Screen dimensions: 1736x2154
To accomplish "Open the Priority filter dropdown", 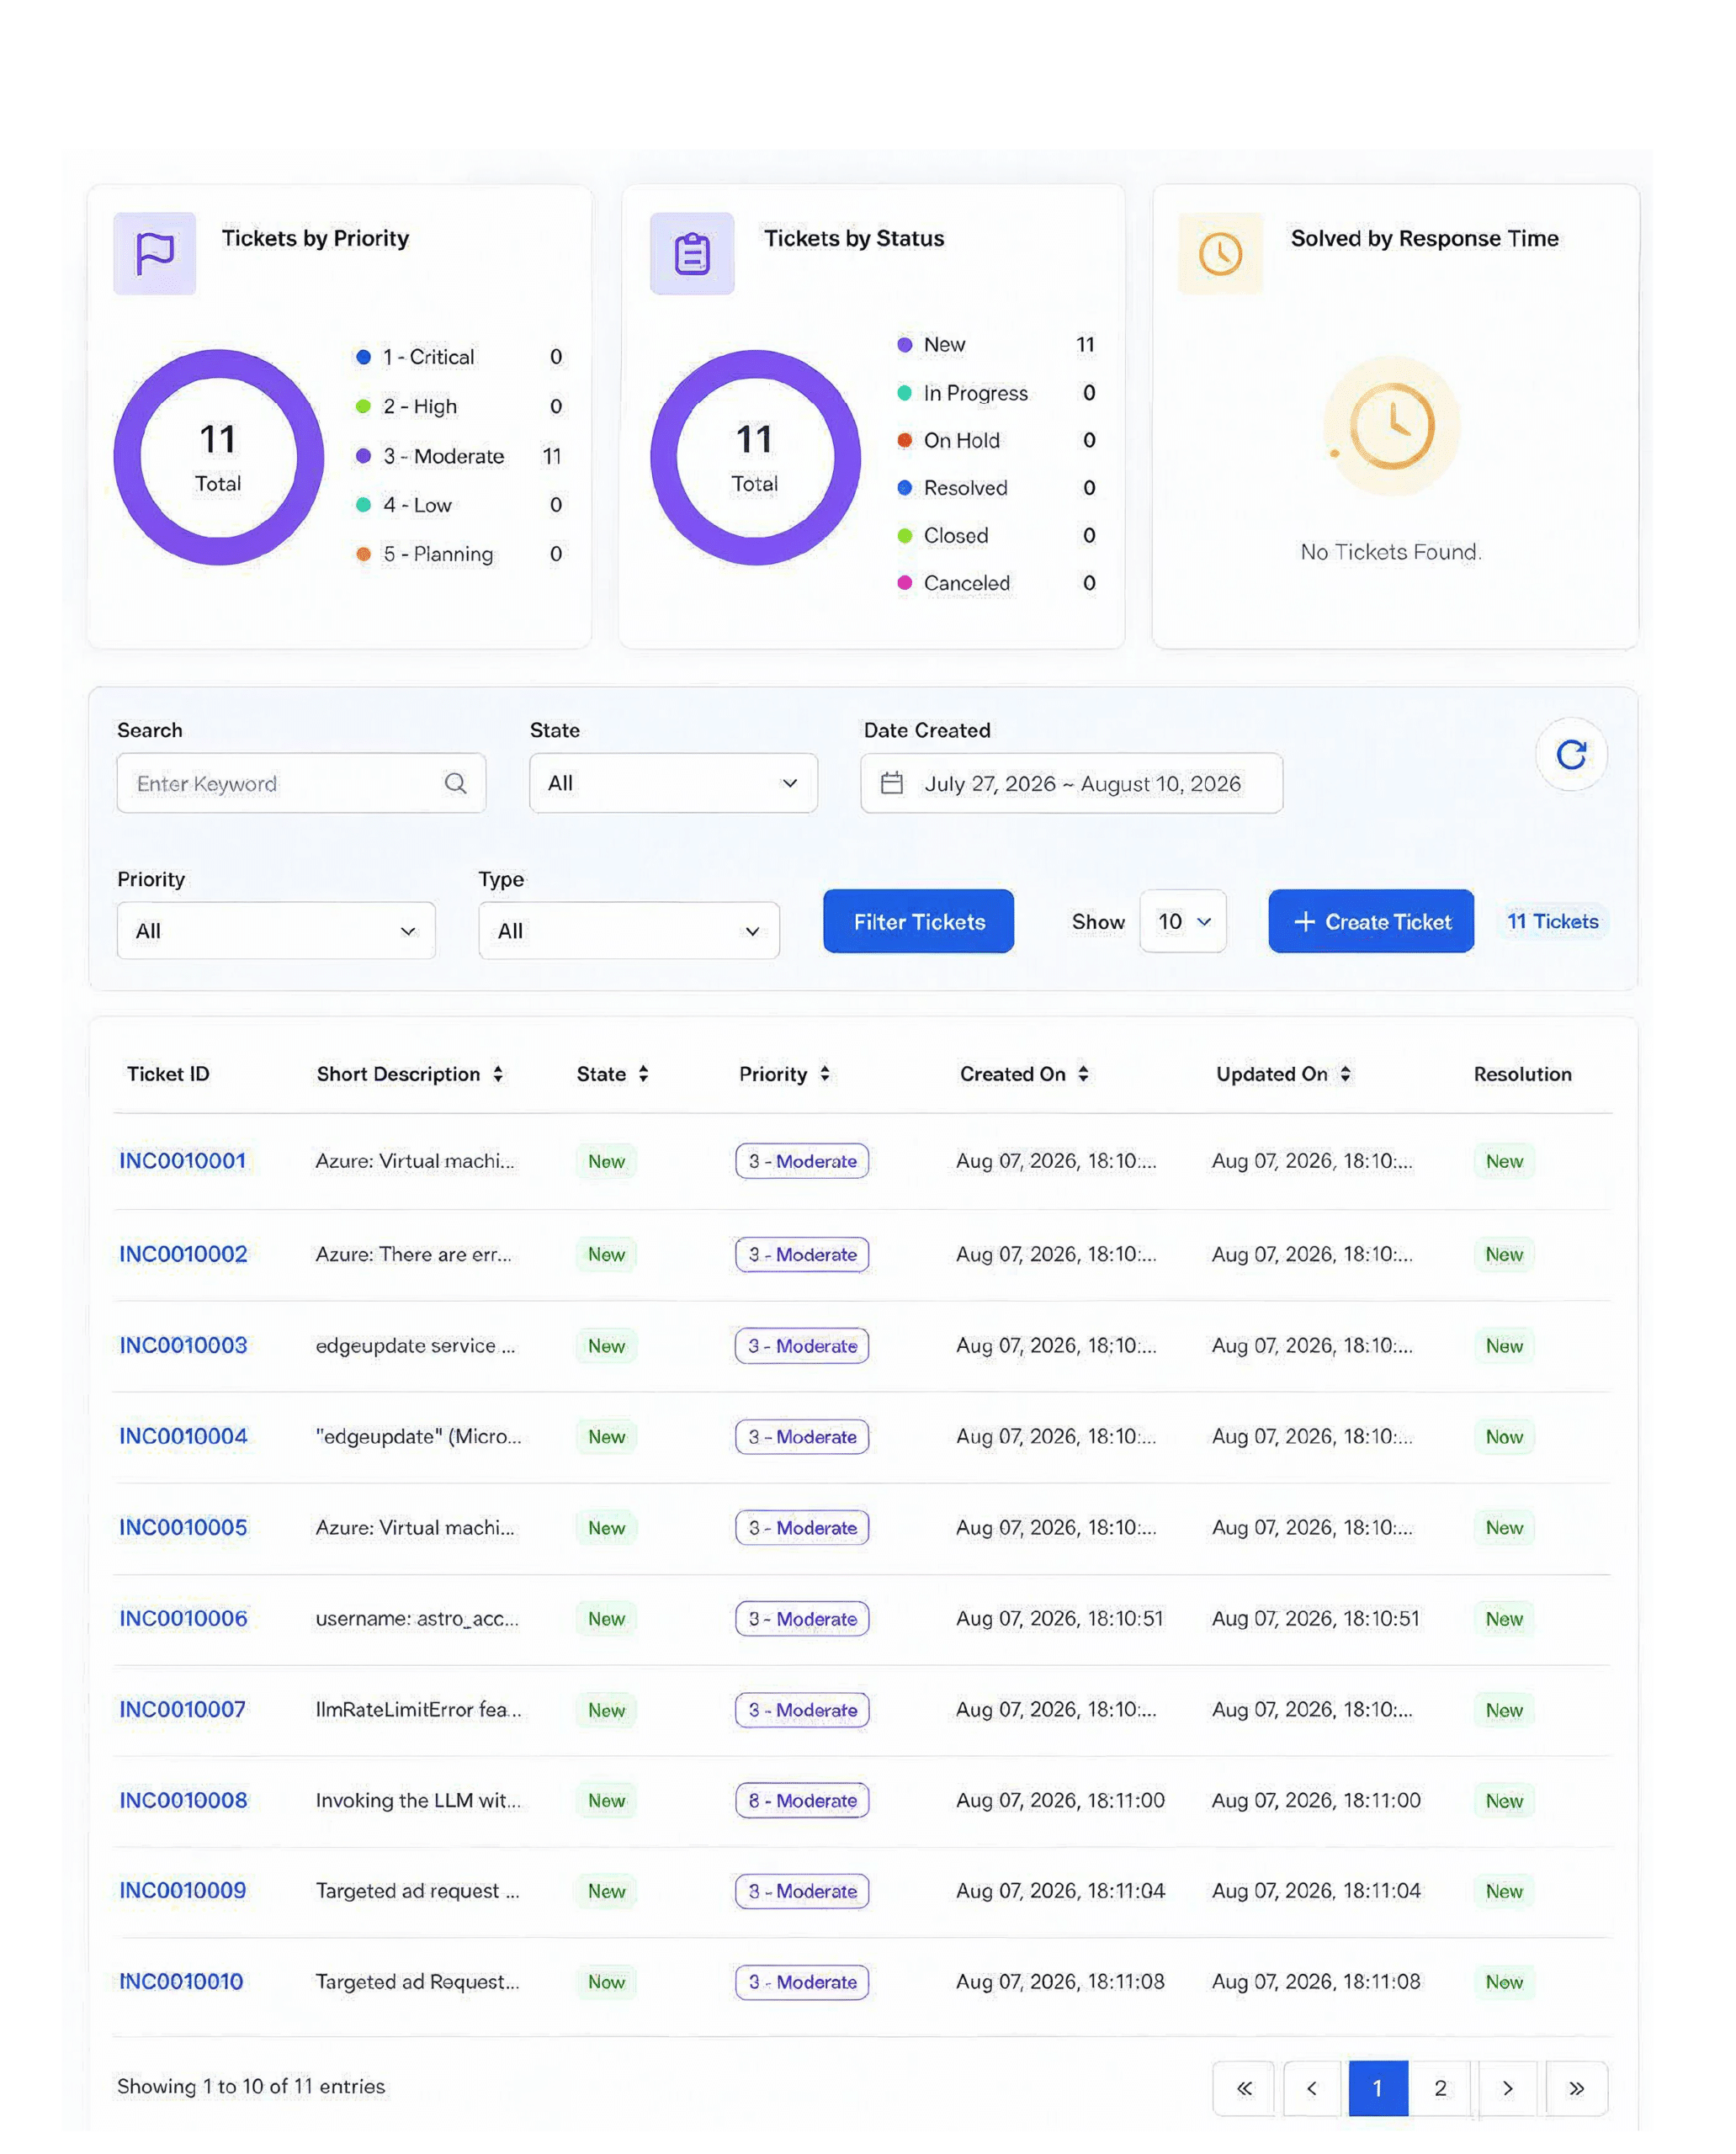I will 276,931.
